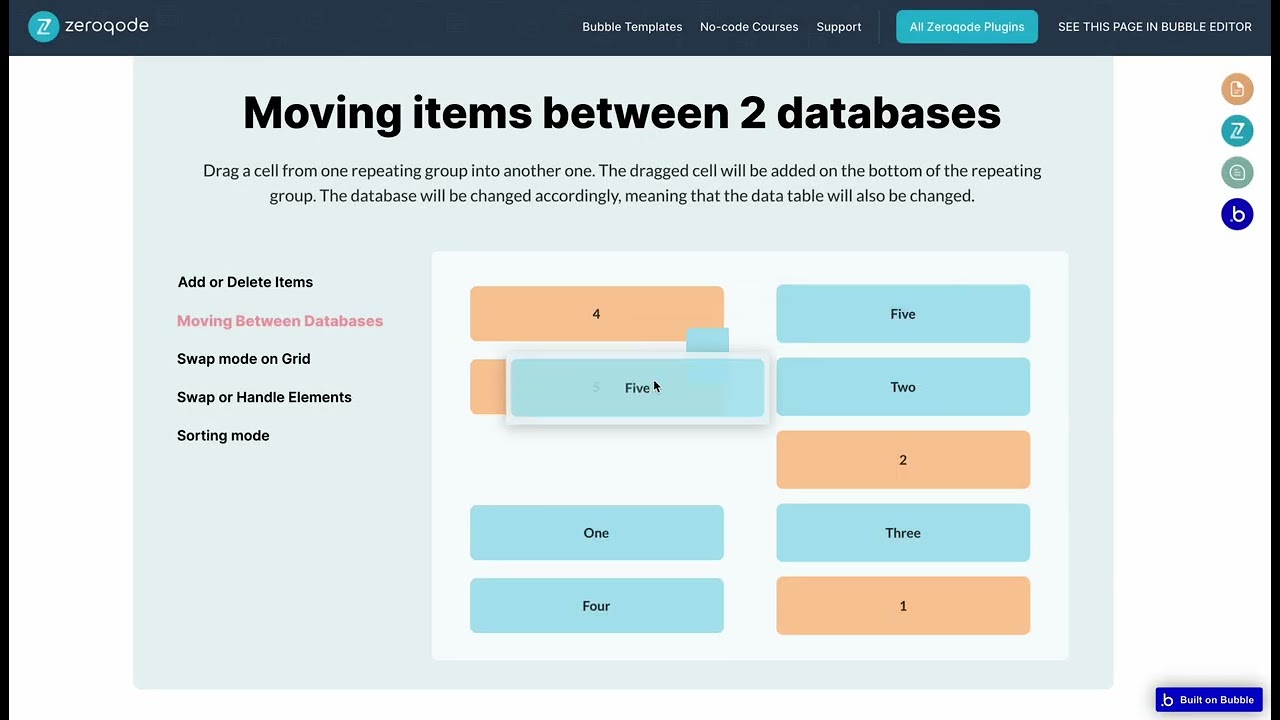This screenshot has width=1280, height=720.
Task: Select the blue Four cell
Action: point(597,606)
